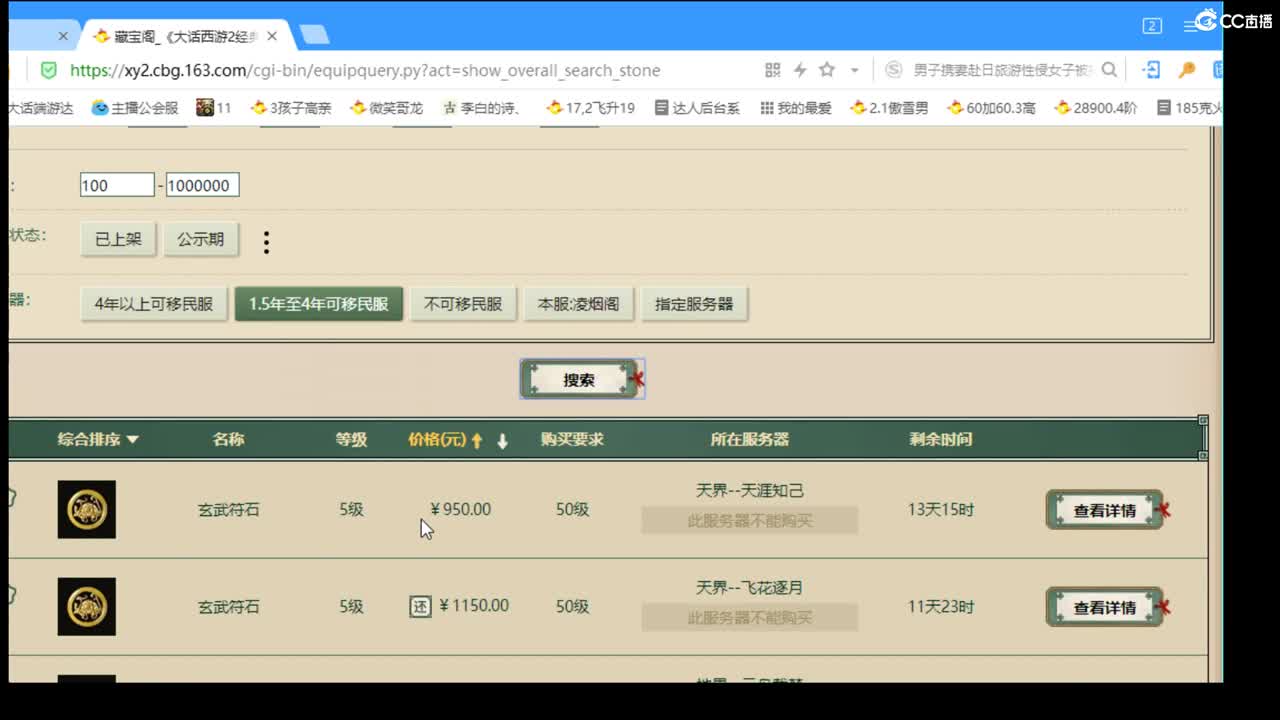Screen dimensions: 1280x720
Task: Sort price descending with down arrow
Action: point(502,440)
